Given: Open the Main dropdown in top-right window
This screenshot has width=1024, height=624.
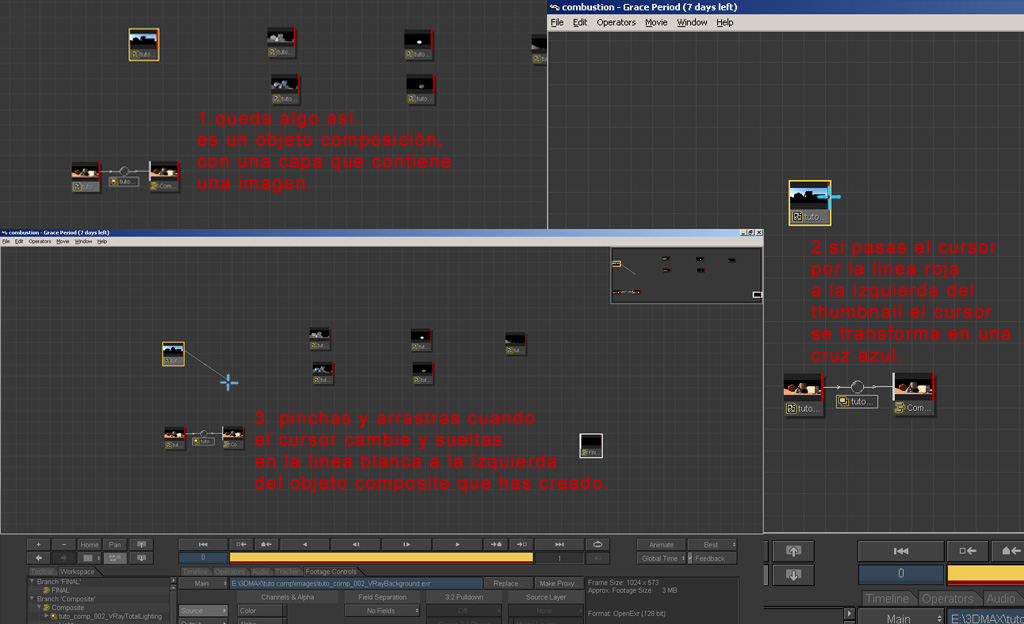Looking at the screenshot, I should pyautogui.click(x=901, y=617).
